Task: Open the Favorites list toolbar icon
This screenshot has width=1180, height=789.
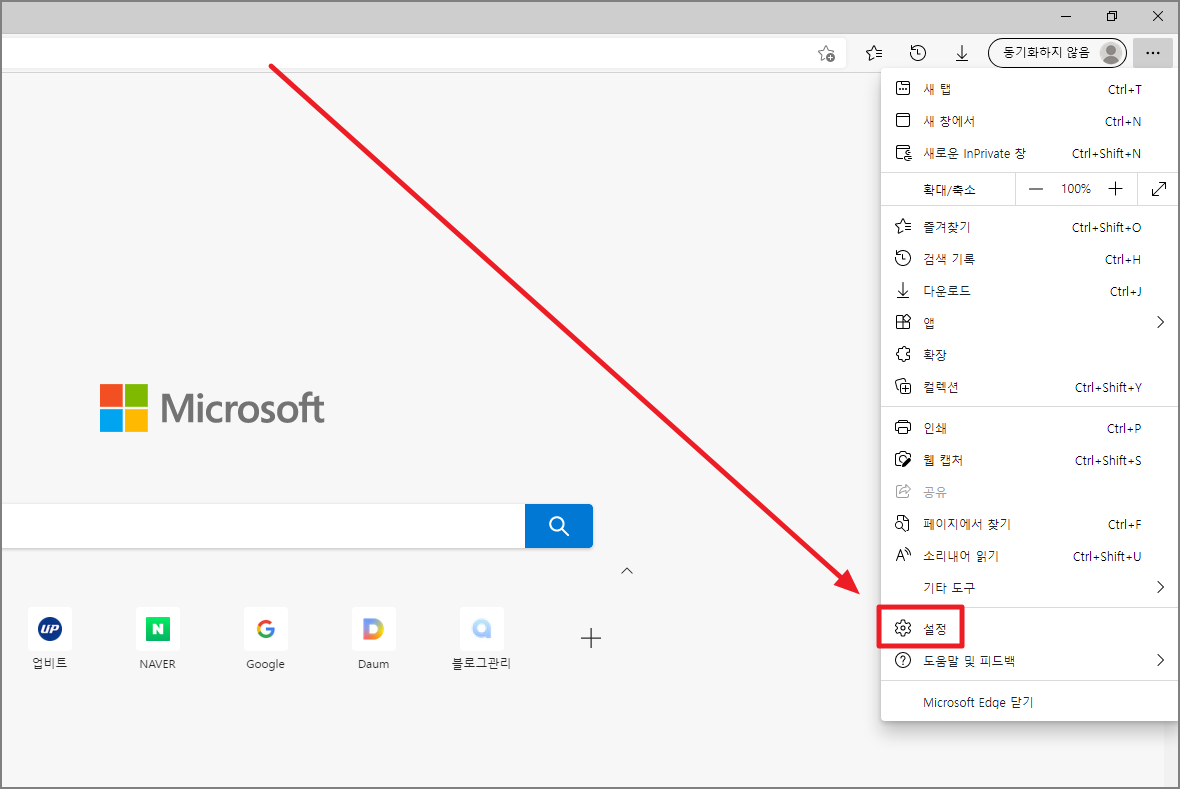Action: [x=874, y=53]
